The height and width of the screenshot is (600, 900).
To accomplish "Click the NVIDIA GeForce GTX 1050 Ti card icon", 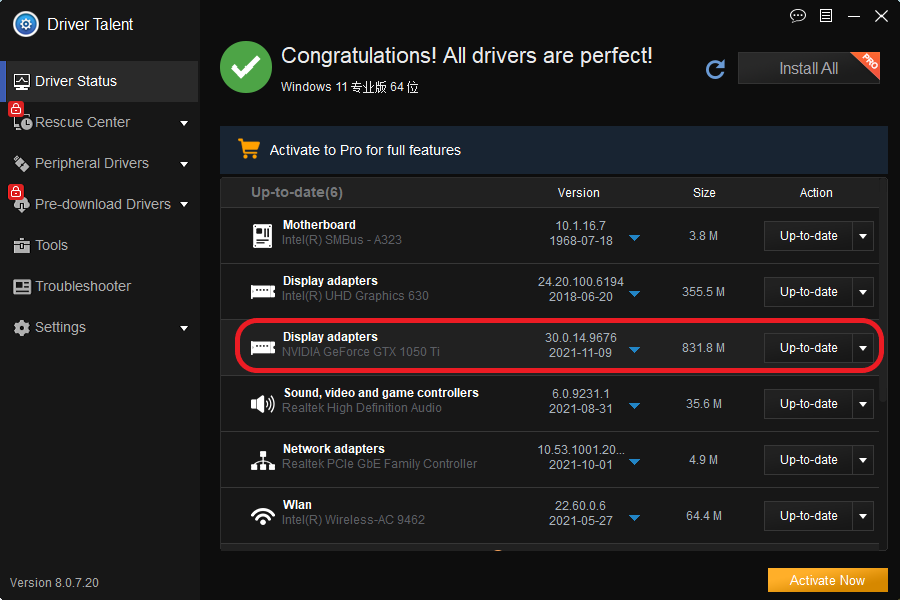I will click(x=263, y=347).
